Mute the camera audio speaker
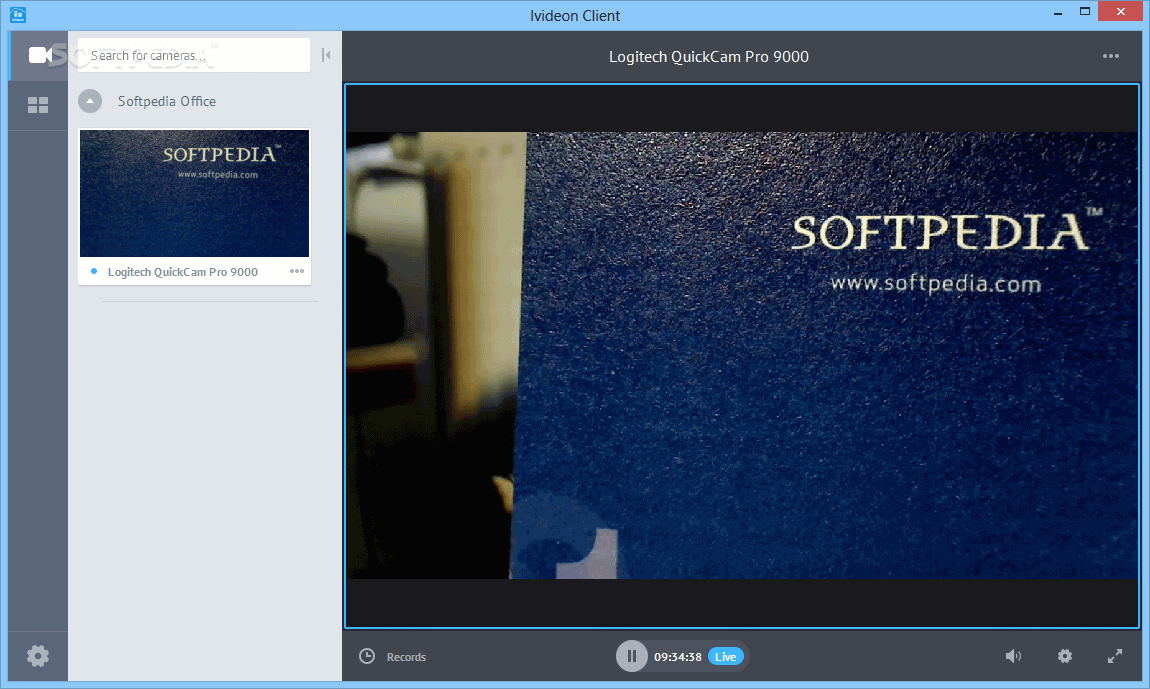The height and width of the screenshot is (689, 1150). [1014, 656]
